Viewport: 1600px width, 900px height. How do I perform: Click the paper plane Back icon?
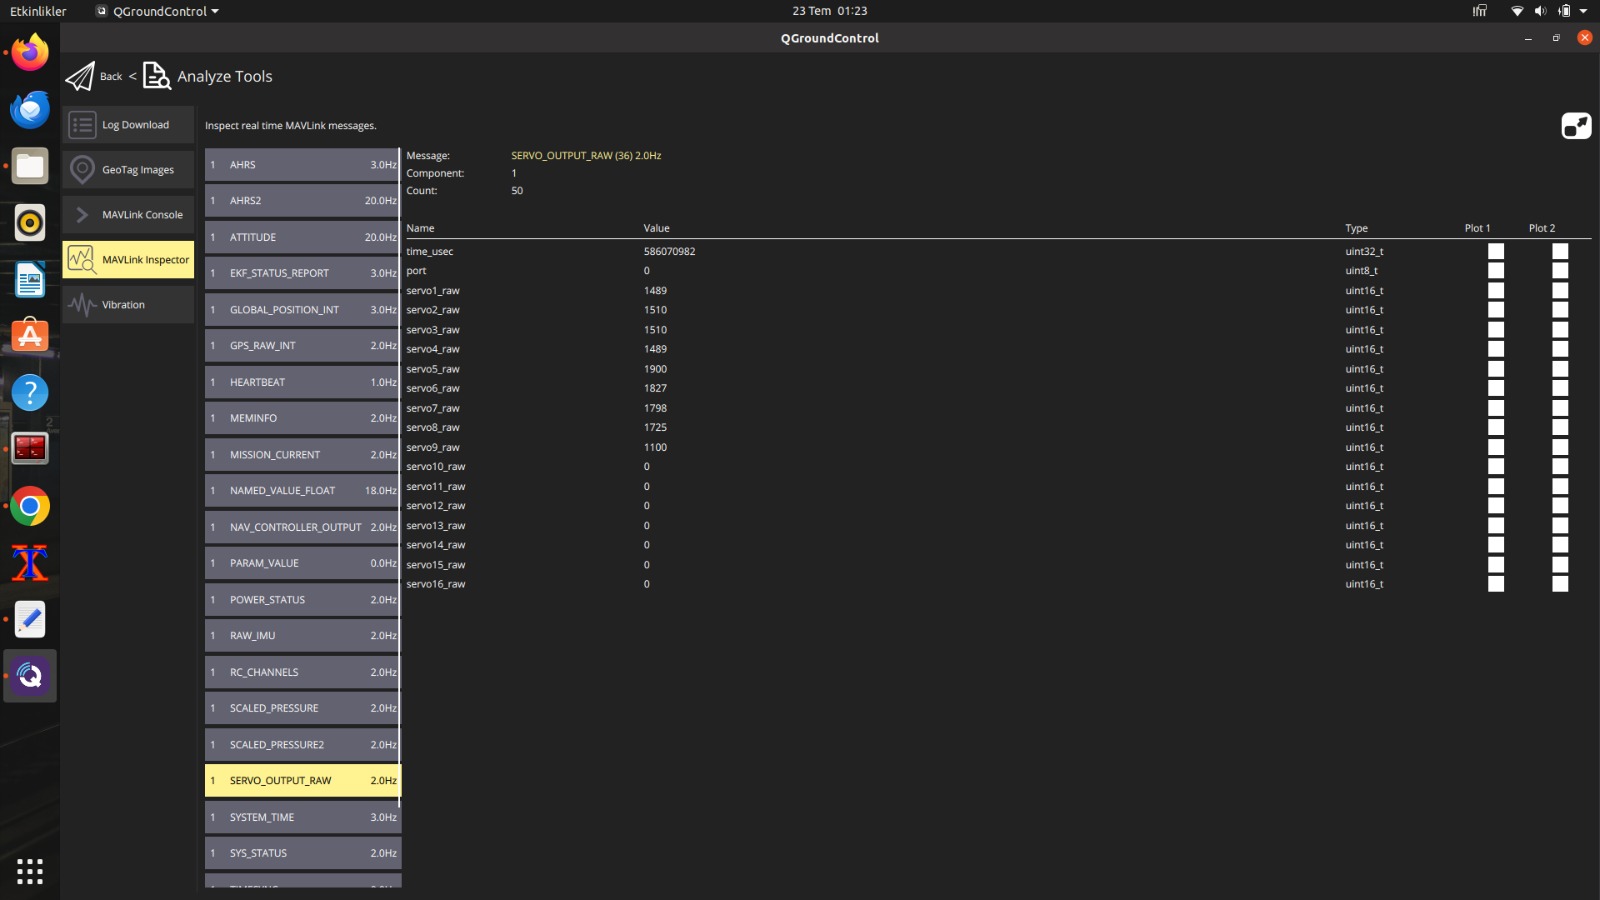tap(80, 76)
